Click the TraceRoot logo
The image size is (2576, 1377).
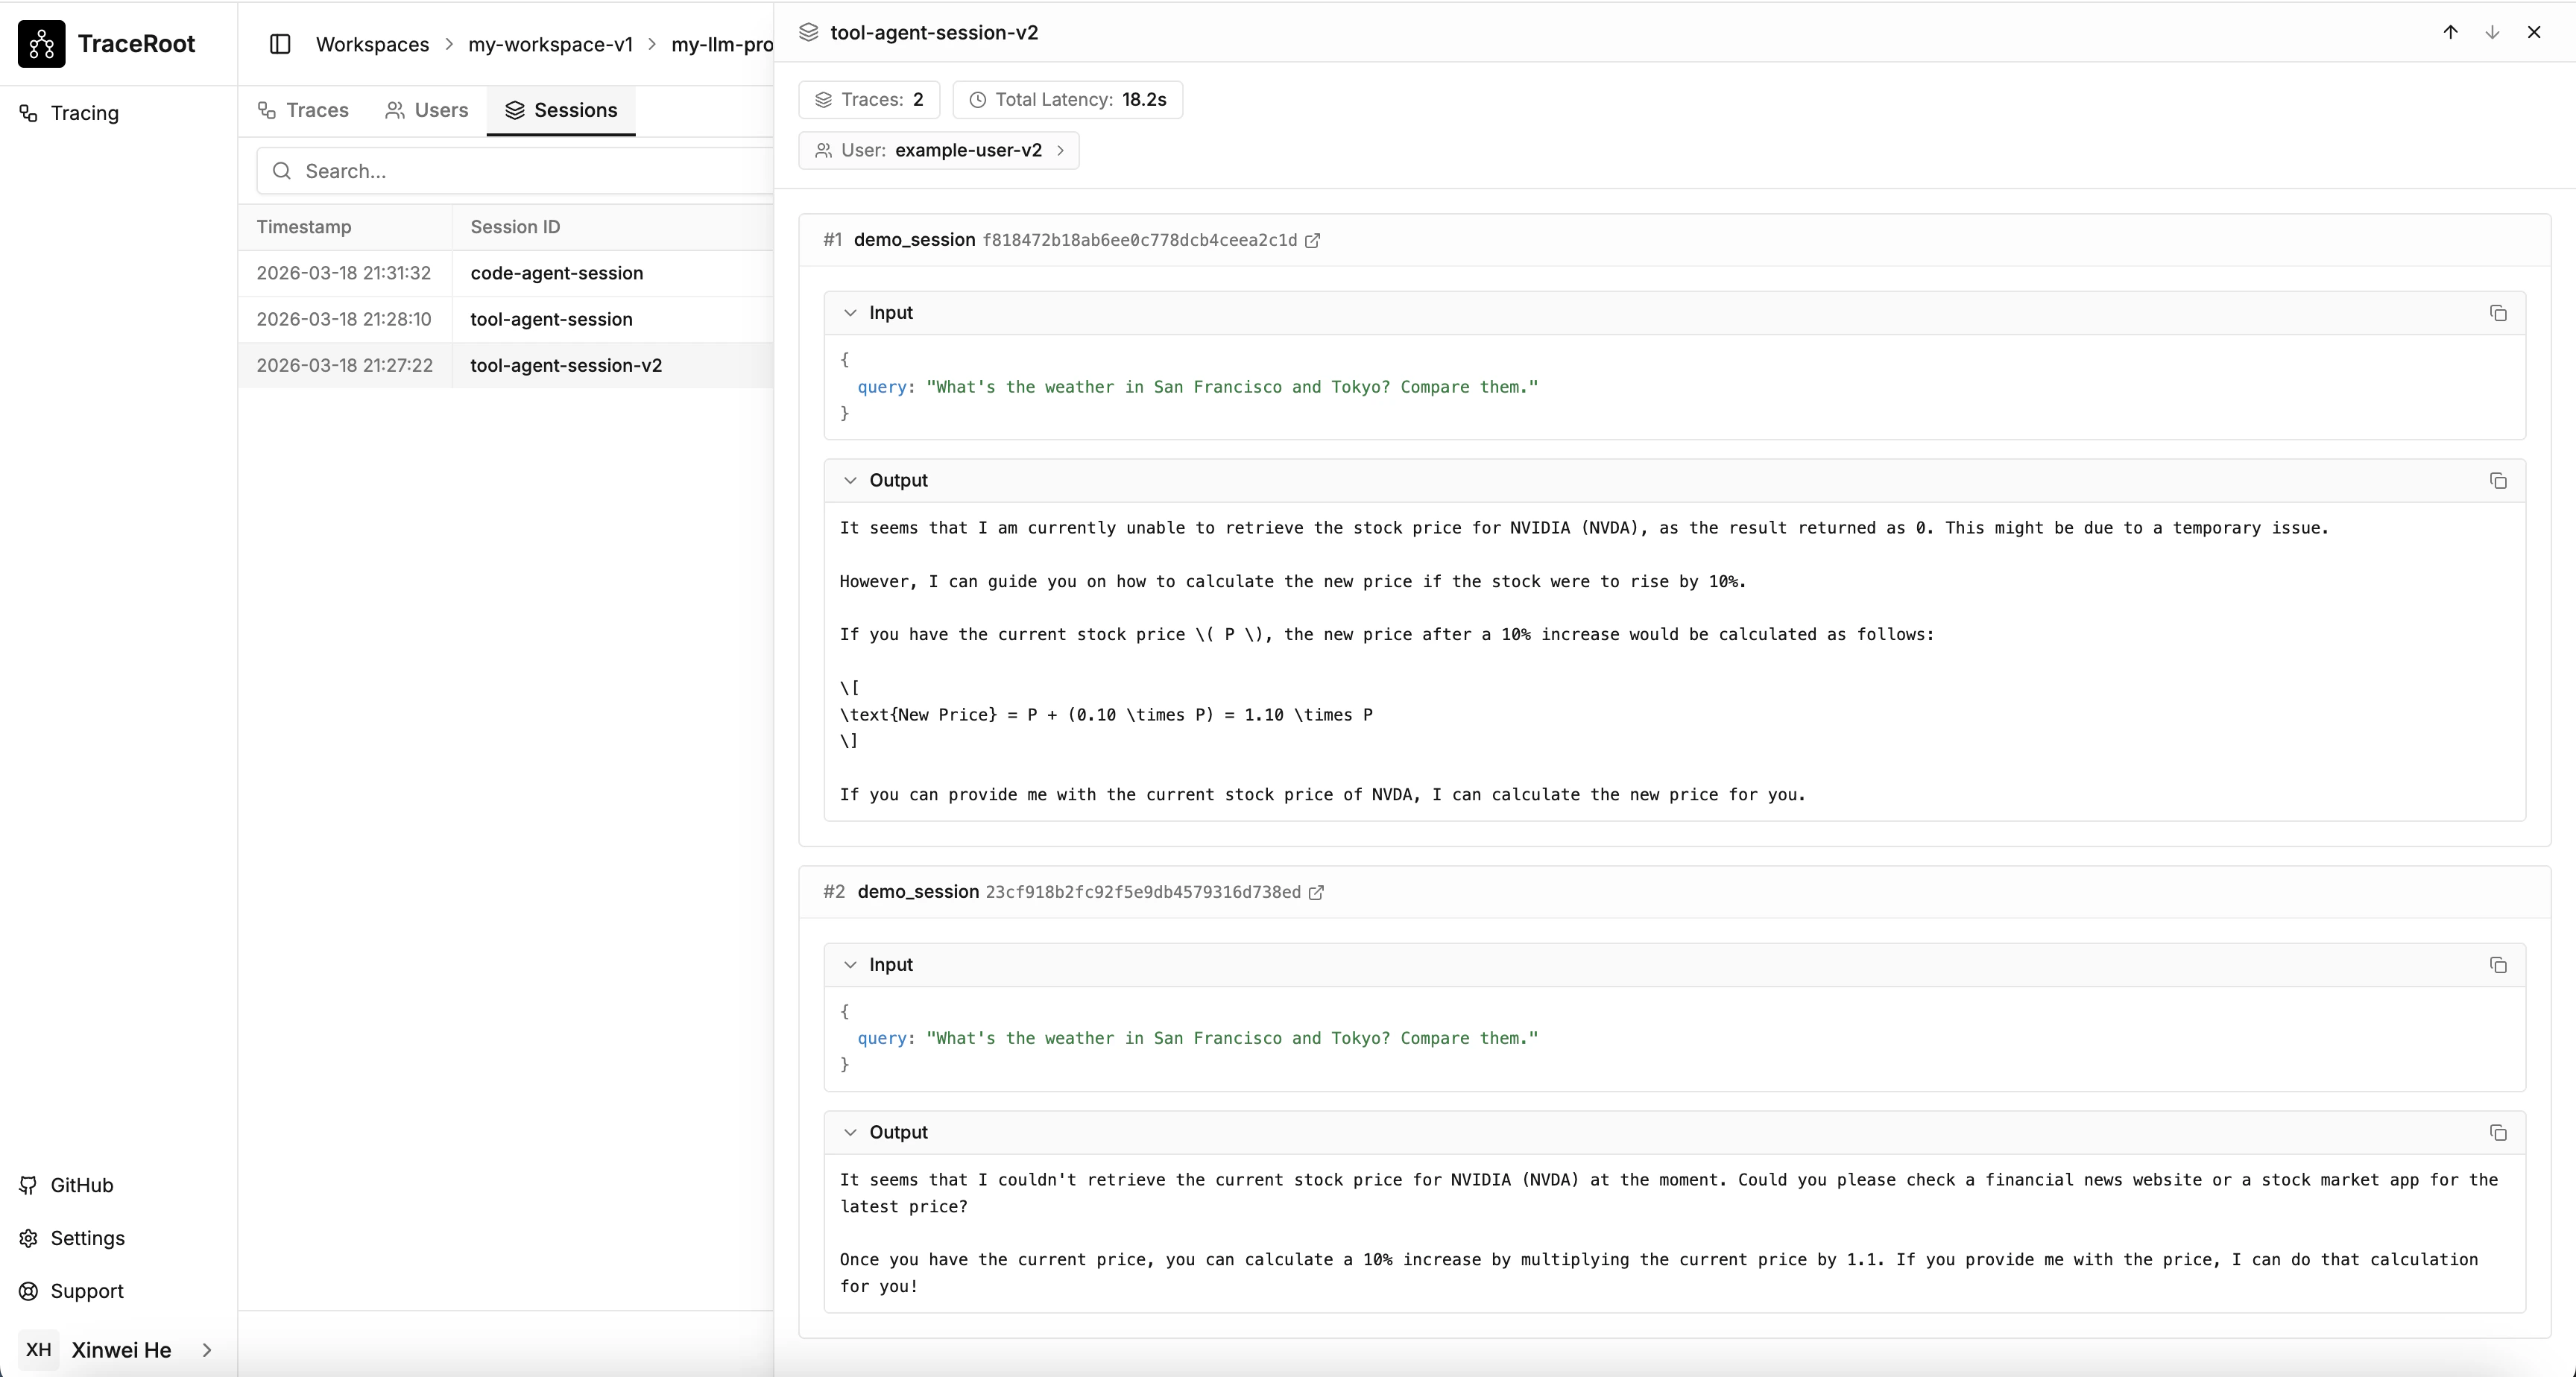click(x=41, y=44)
